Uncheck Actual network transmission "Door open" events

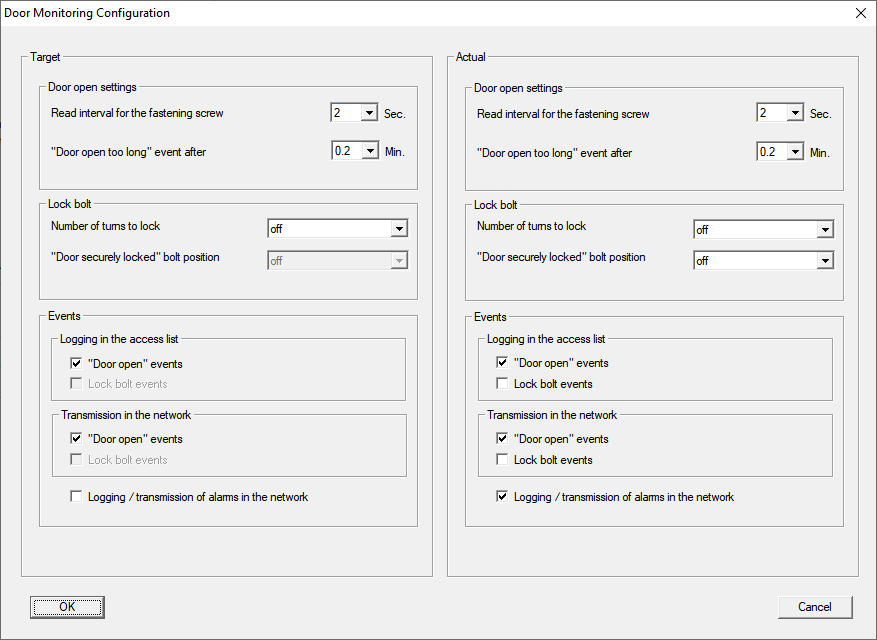pos(503,439)
